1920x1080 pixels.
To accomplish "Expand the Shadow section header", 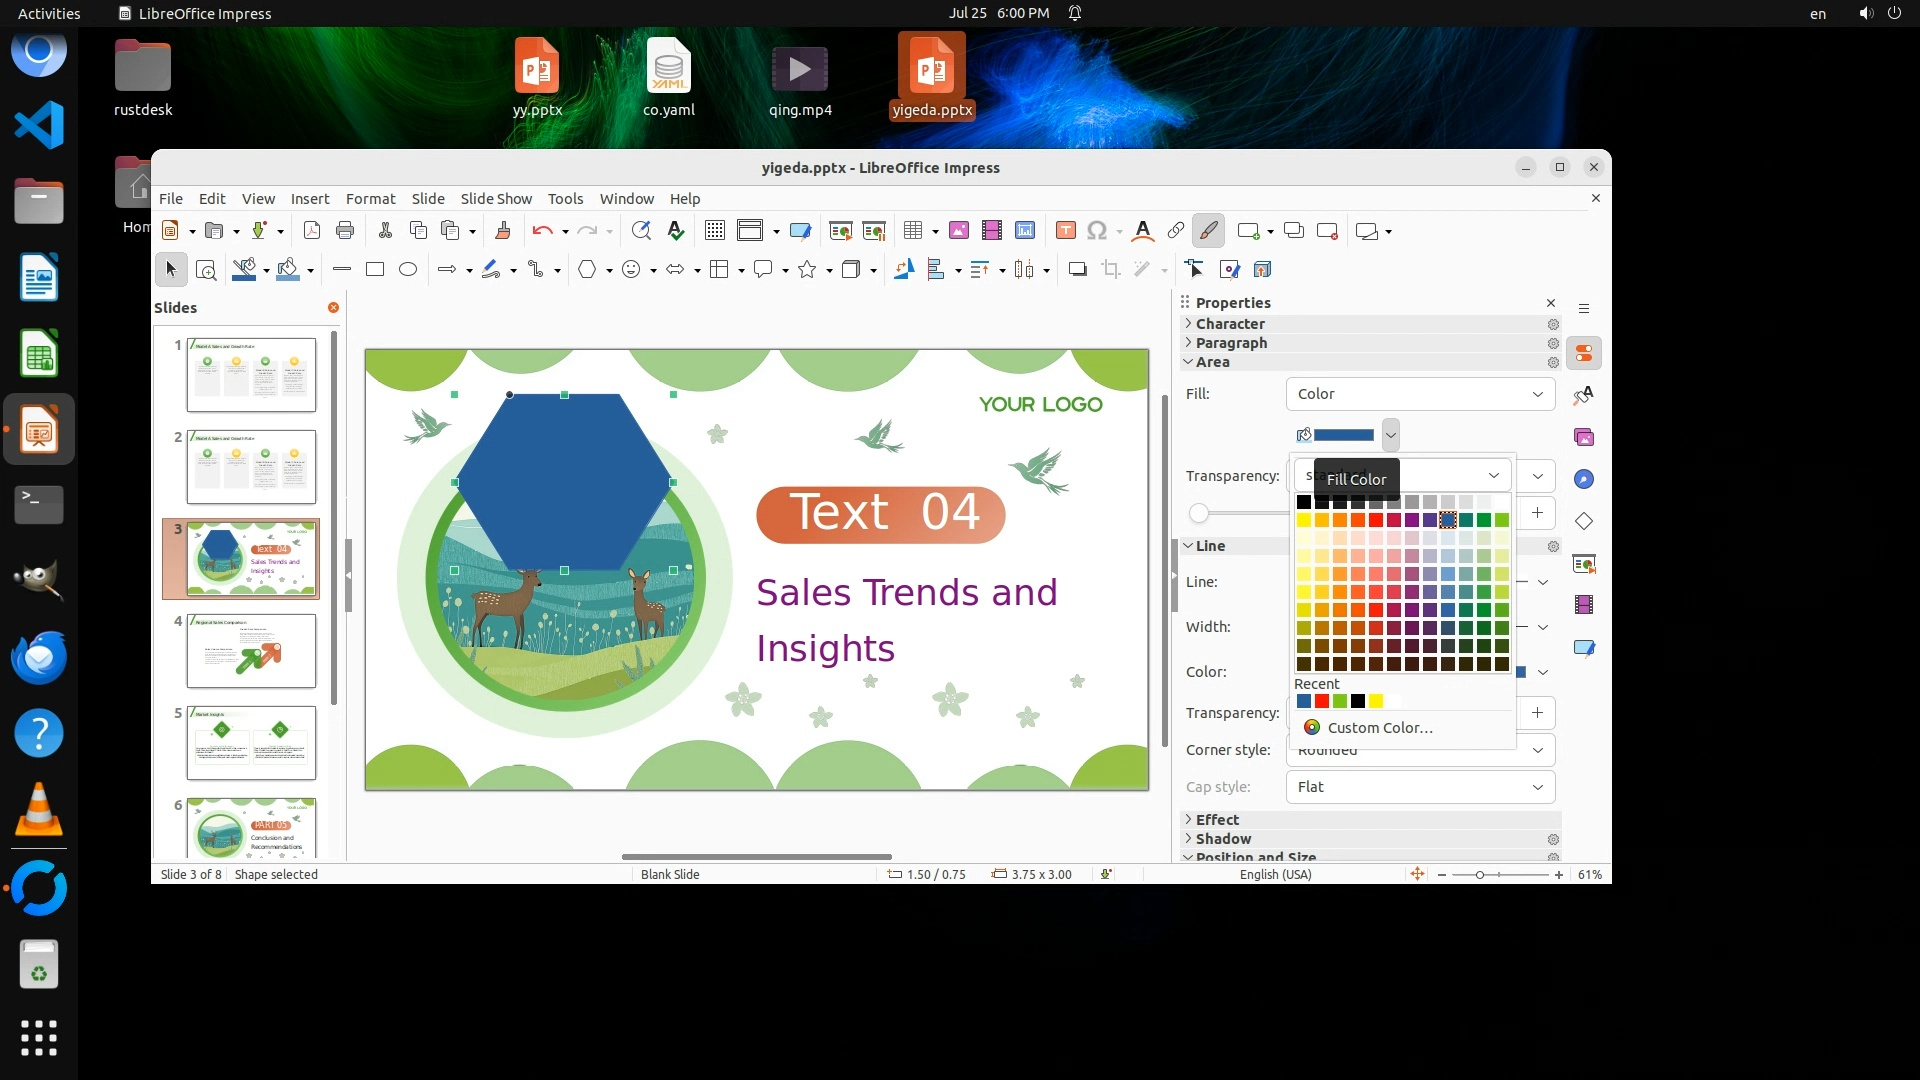I will [1223, 839].
